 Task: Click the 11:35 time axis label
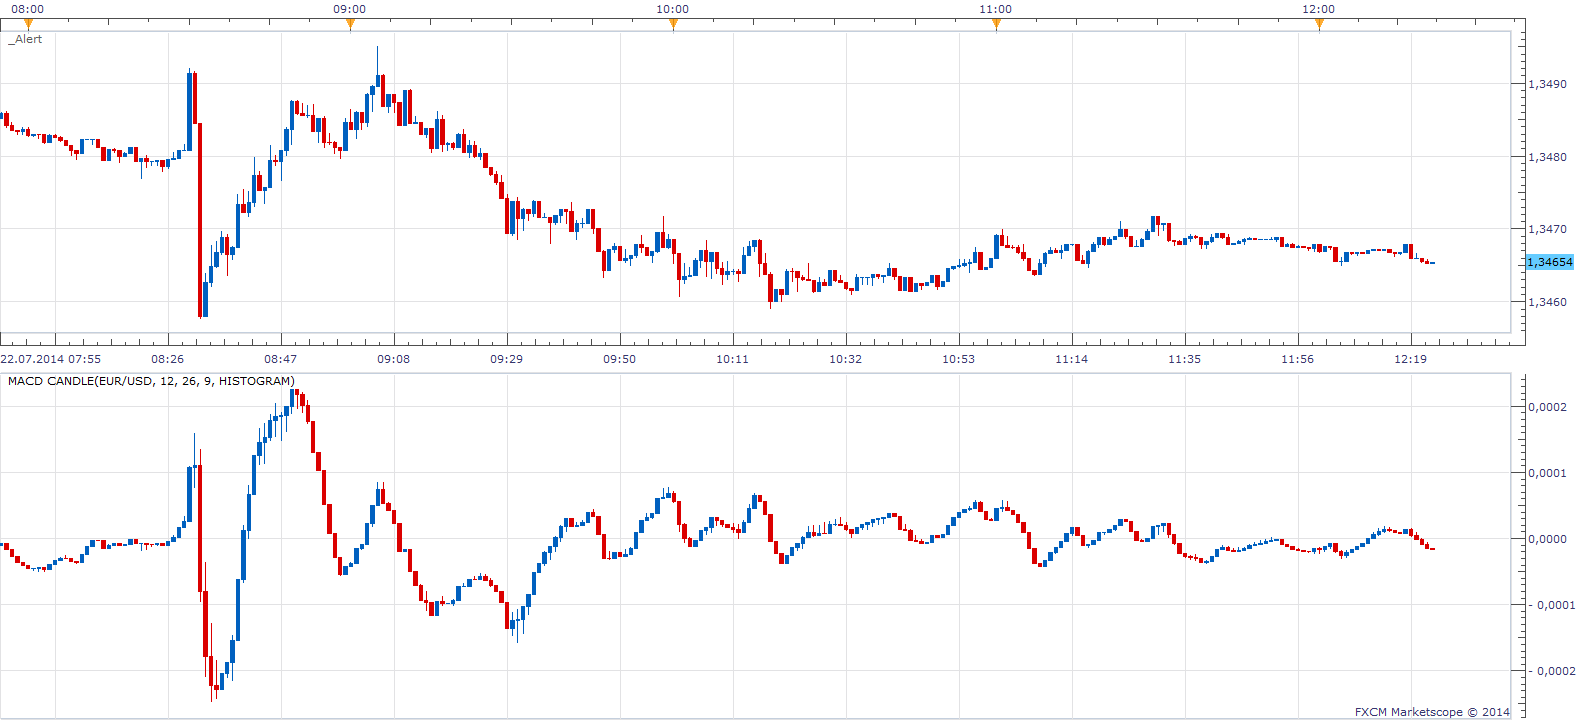click(1185, 359)
